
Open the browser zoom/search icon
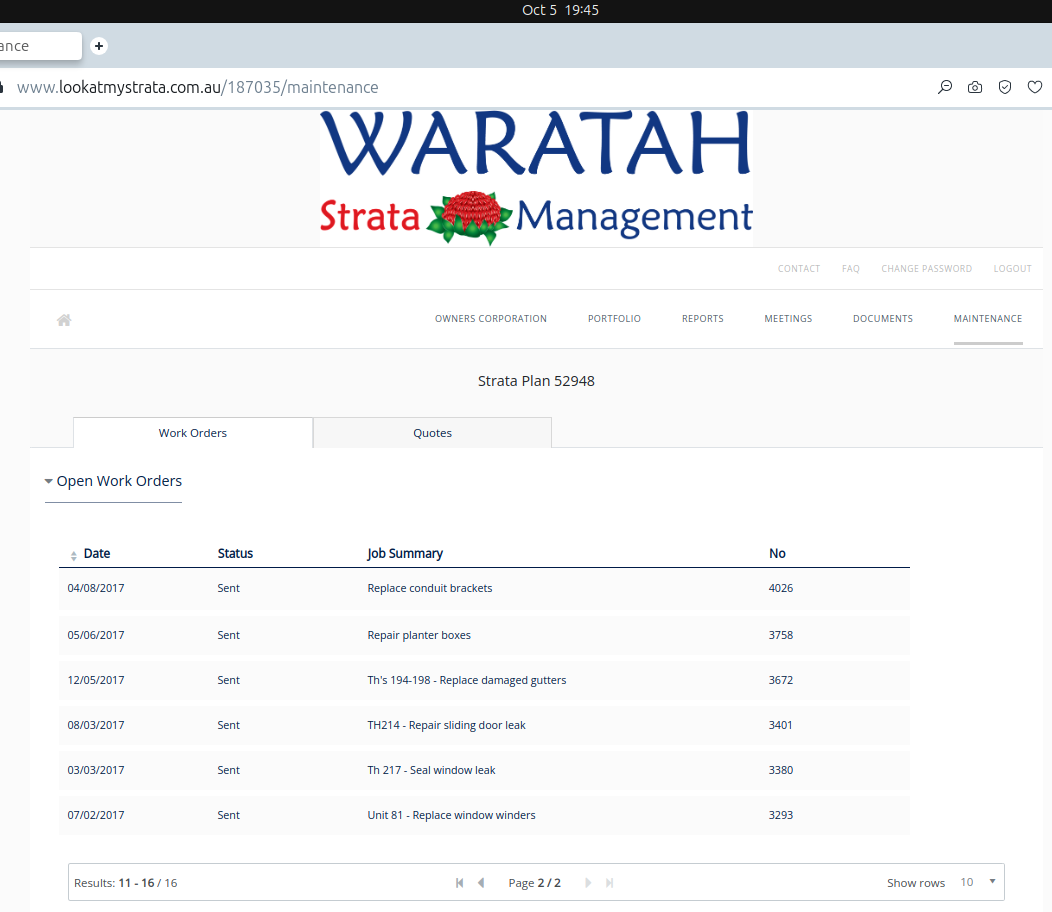[945, 87]
